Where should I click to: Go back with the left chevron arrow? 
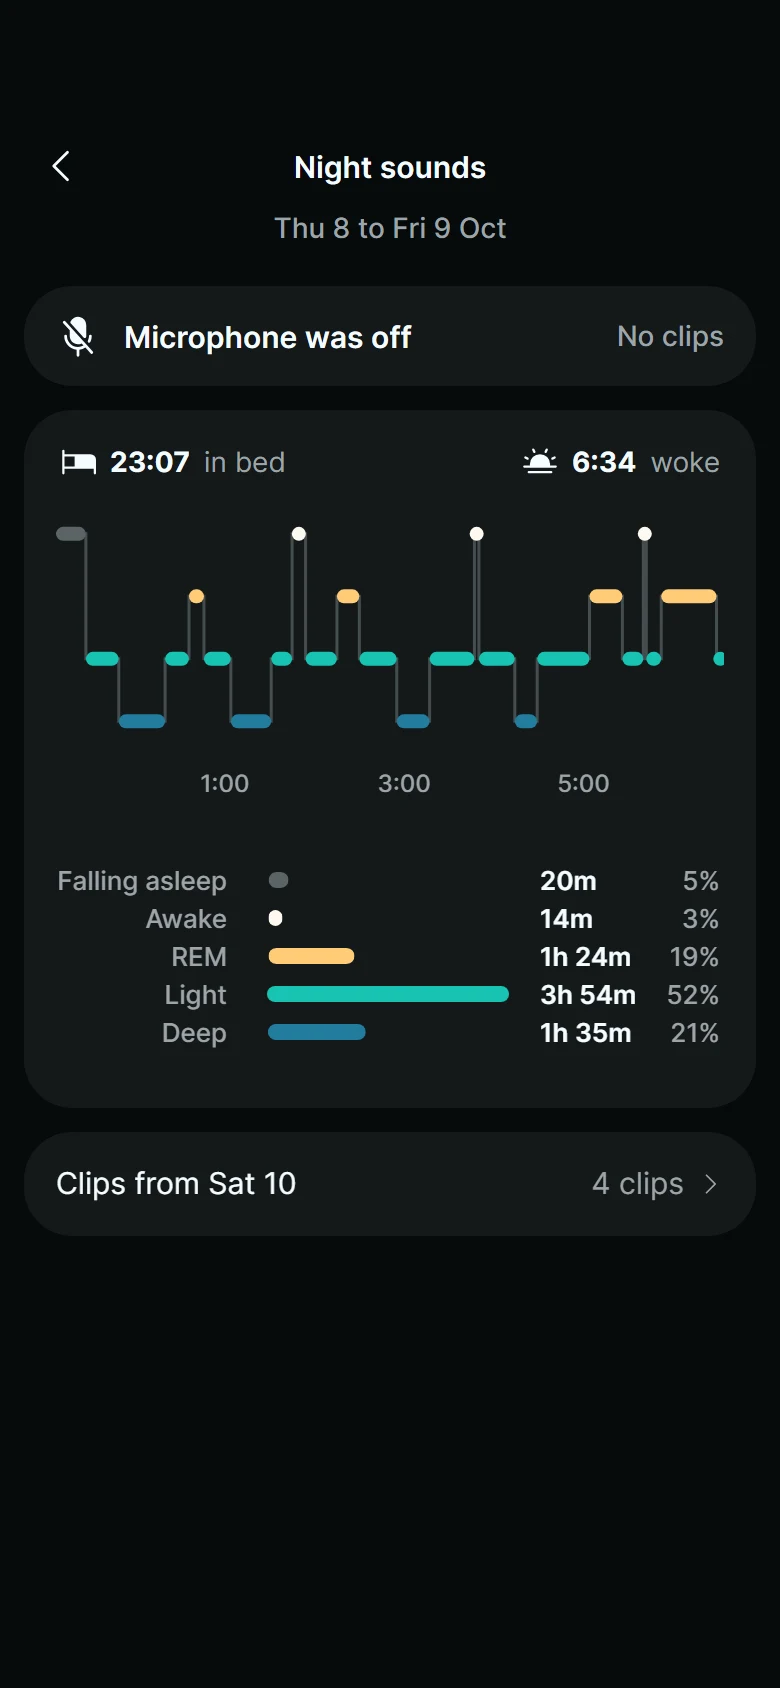click(61, 166)
